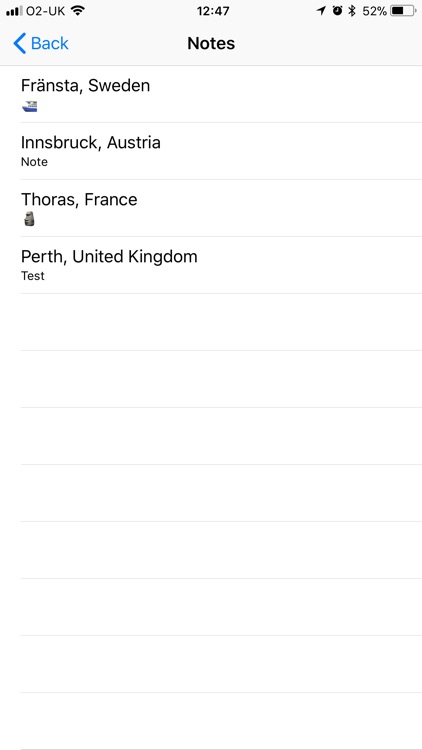Tap the moai statue emoji under Thoras

(x=29, y=220)
